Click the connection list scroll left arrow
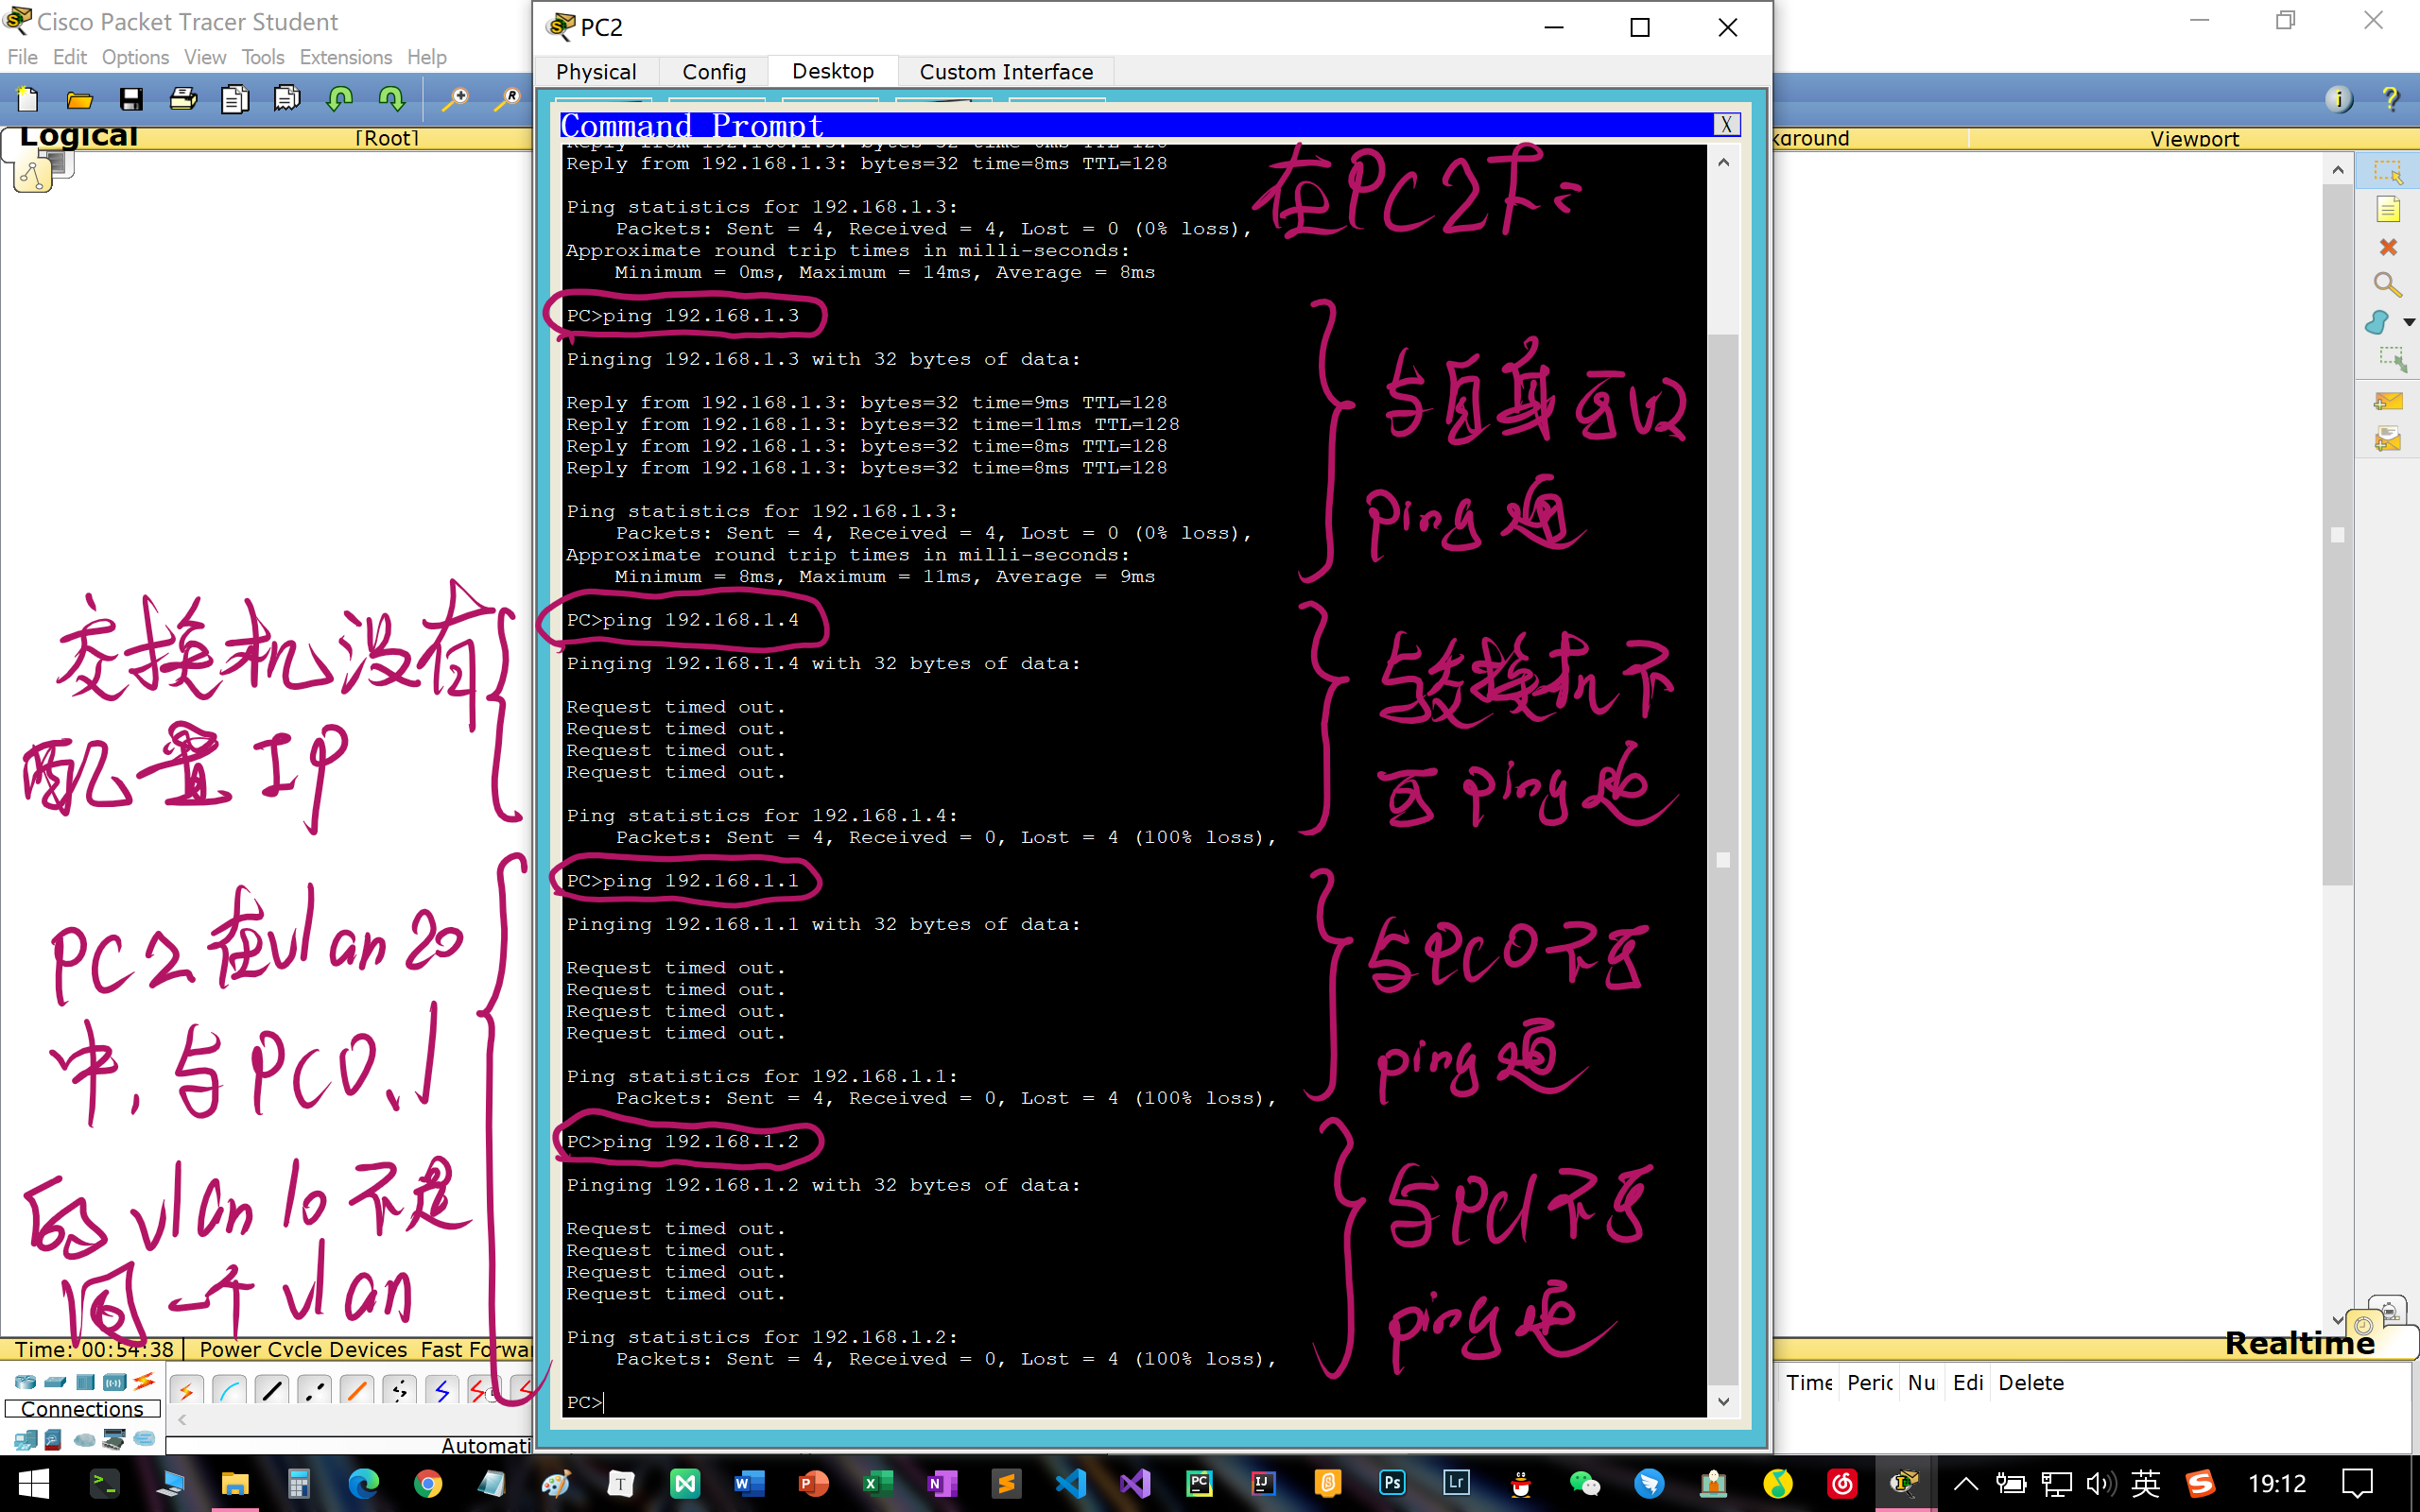 pyautogui.click(x=182, y=1420)
